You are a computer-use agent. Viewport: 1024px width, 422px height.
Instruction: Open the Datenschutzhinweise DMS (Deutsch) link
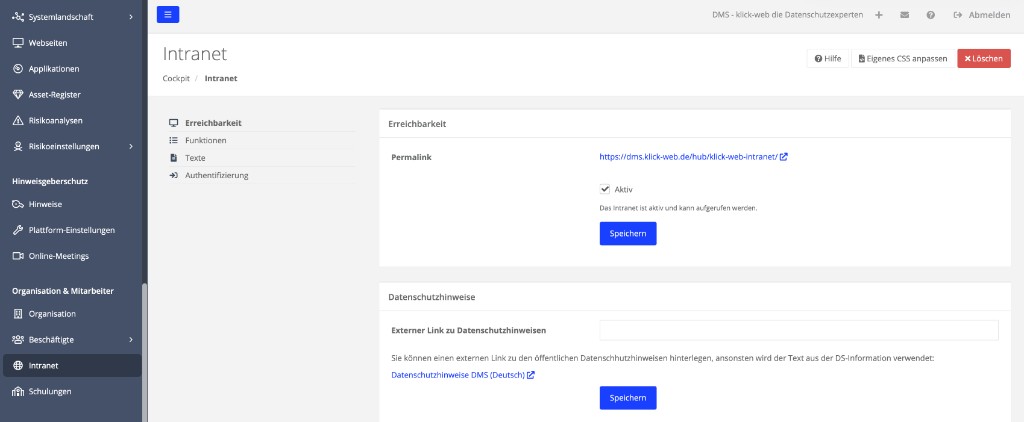click(458, 375)
